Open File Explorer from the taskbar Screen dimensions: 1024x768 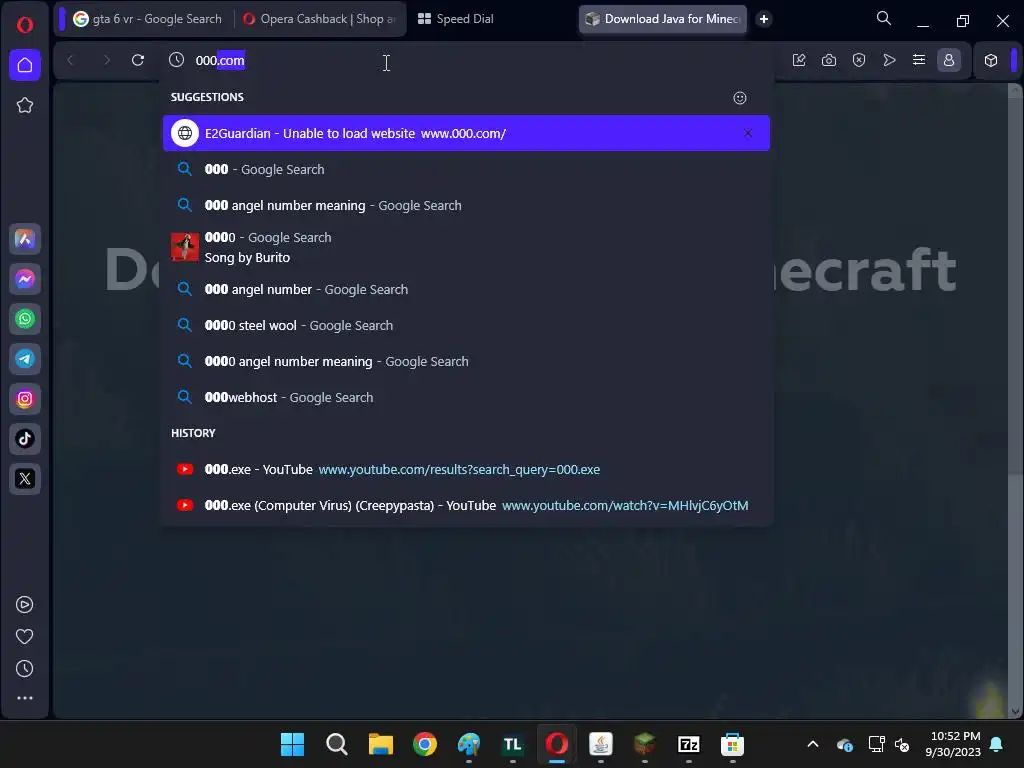pyautogui.click(x=380, y=744)
